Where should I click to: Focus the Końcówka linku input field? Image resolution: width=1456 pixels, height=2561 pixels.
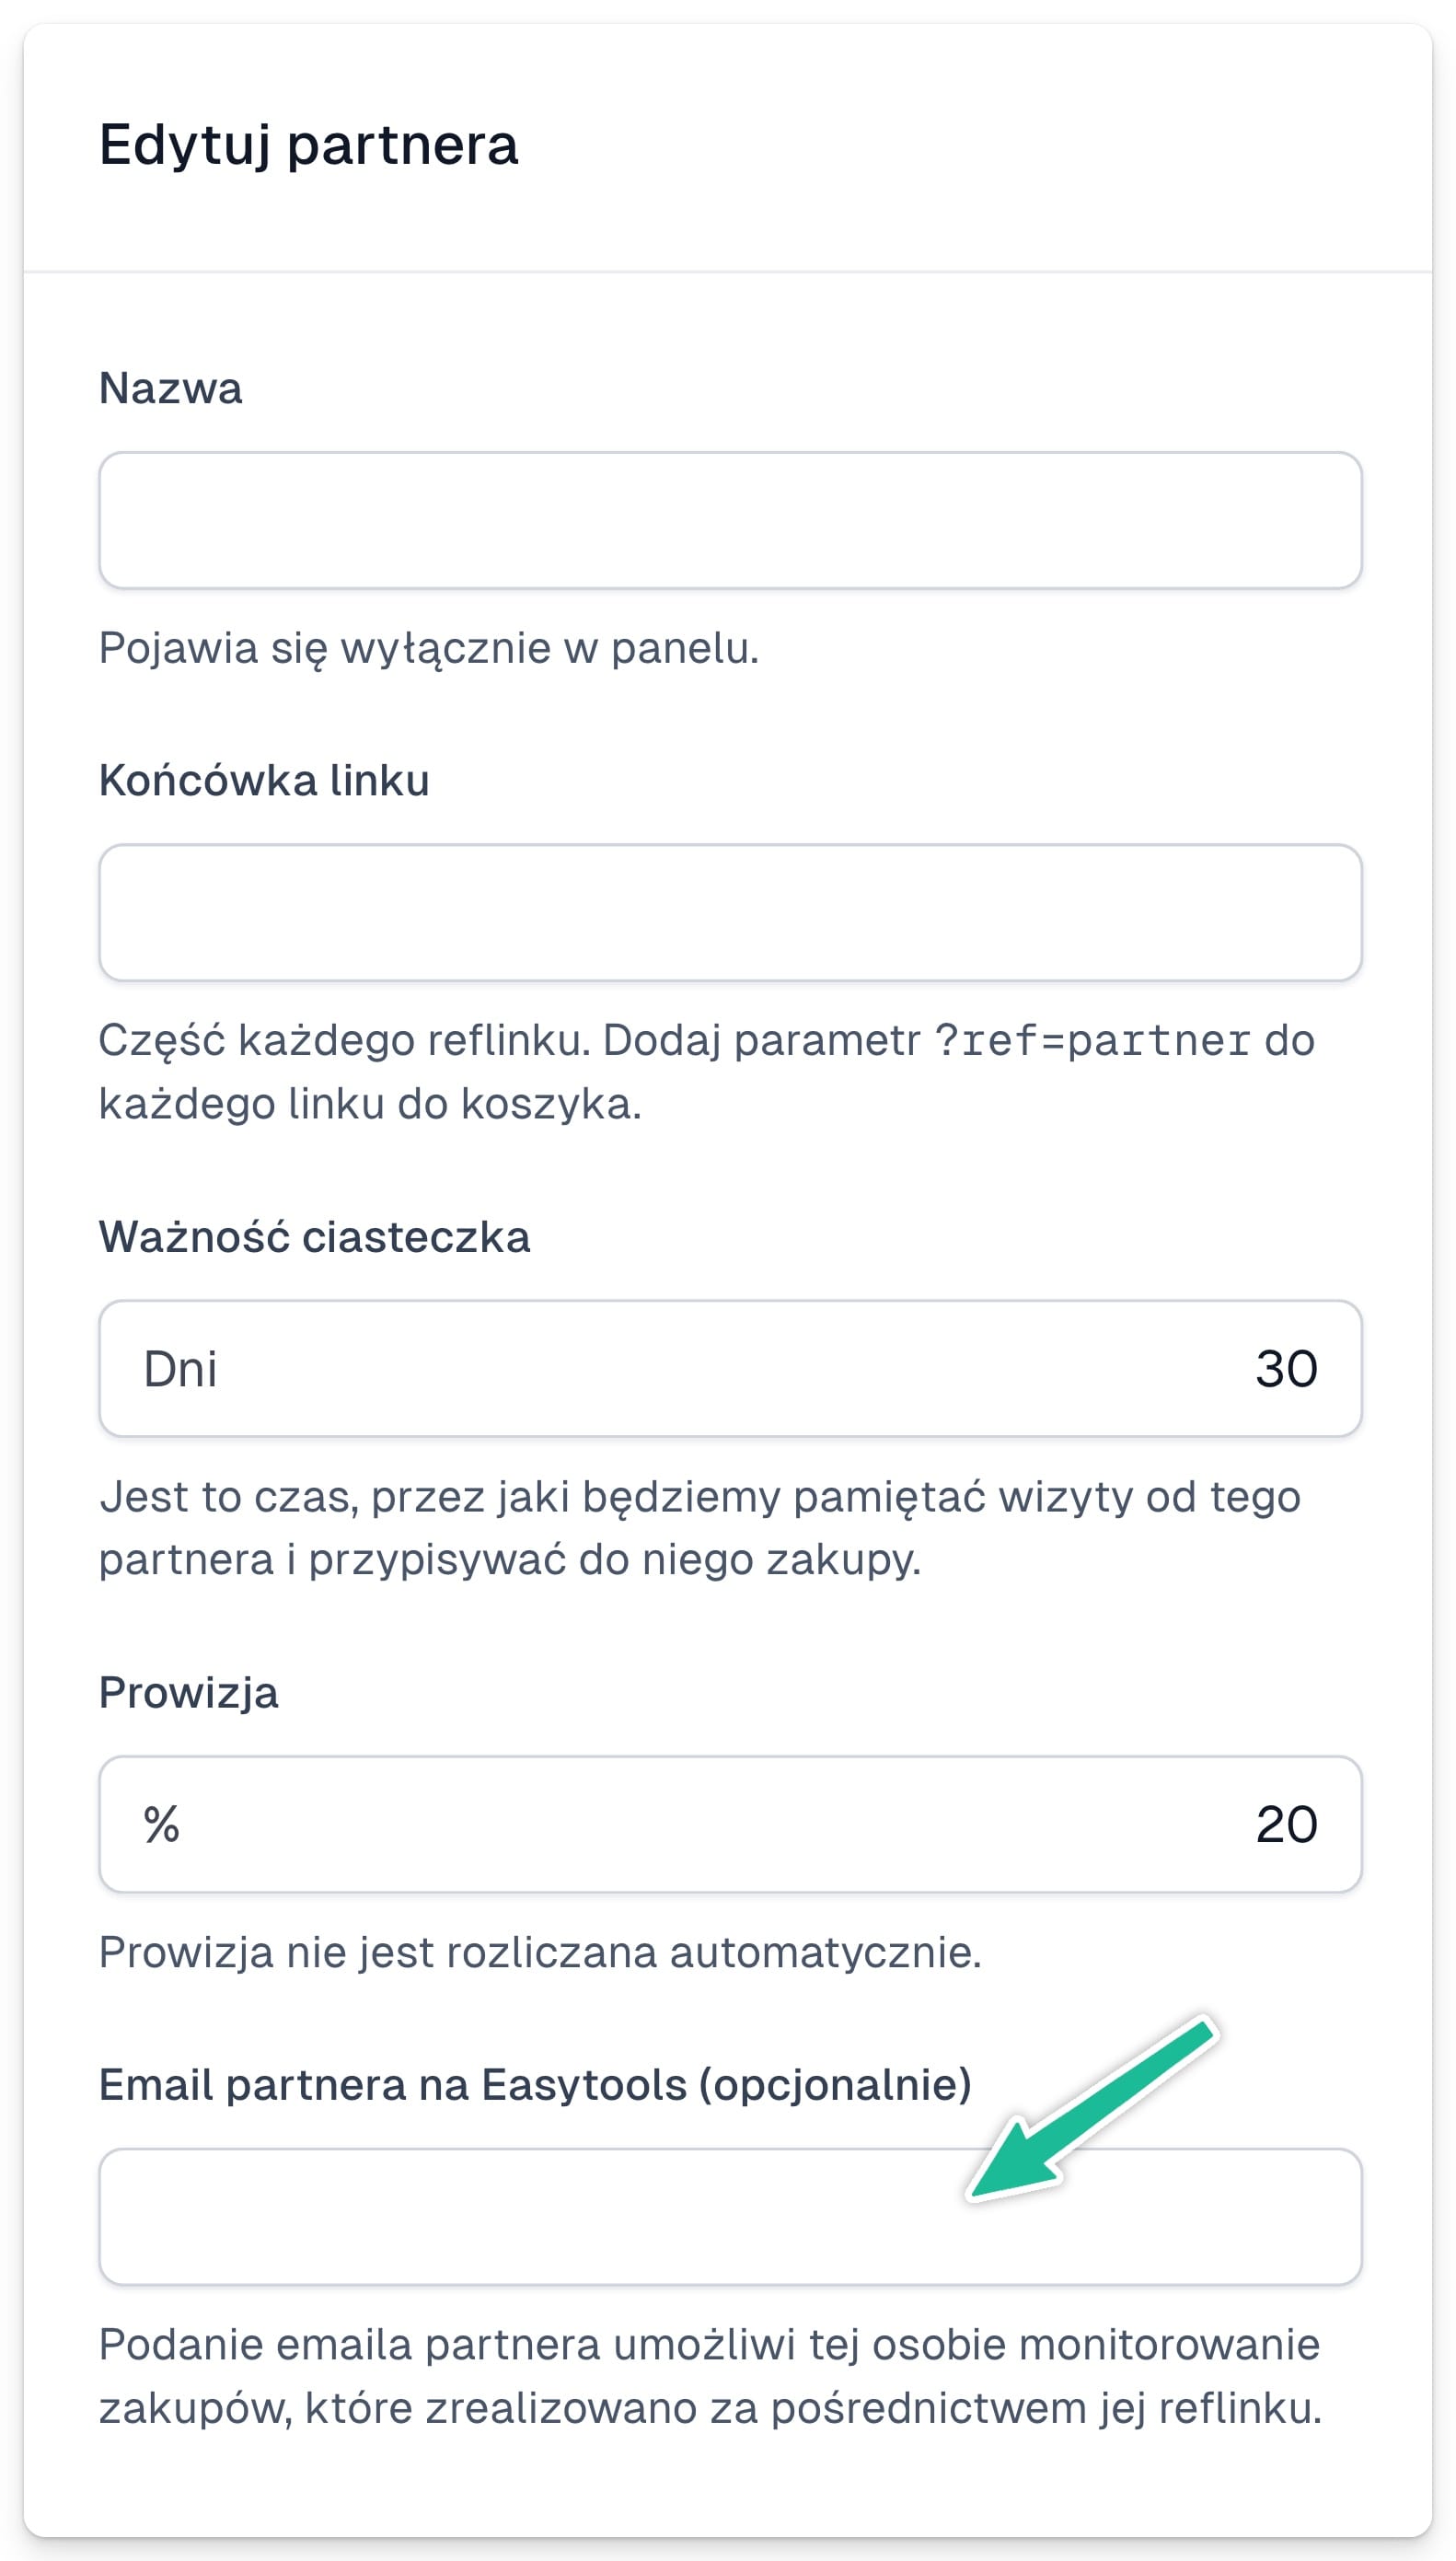click(730, 912)
